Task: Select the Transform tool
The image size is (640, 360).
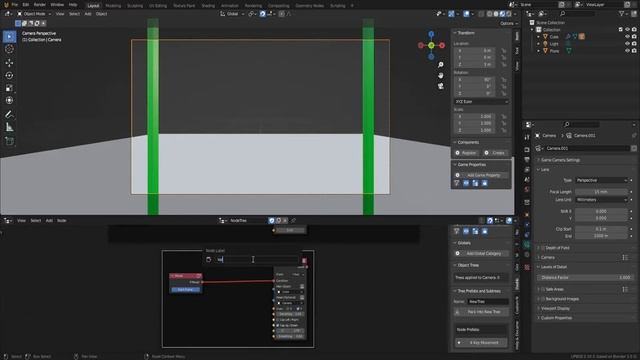Action: point(9,100)
